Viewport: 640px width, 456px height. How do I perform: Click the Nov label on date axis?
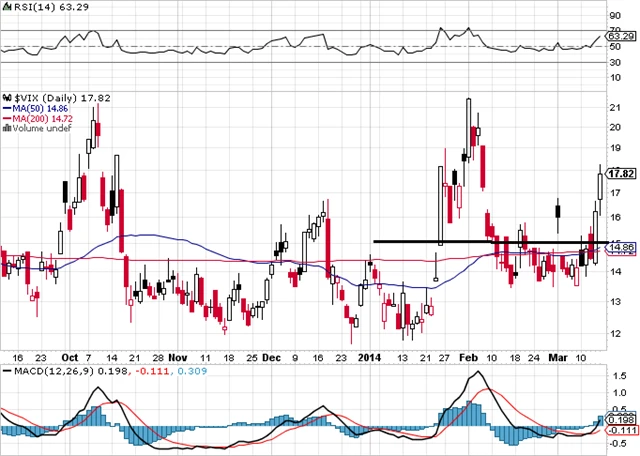[176, 356]
